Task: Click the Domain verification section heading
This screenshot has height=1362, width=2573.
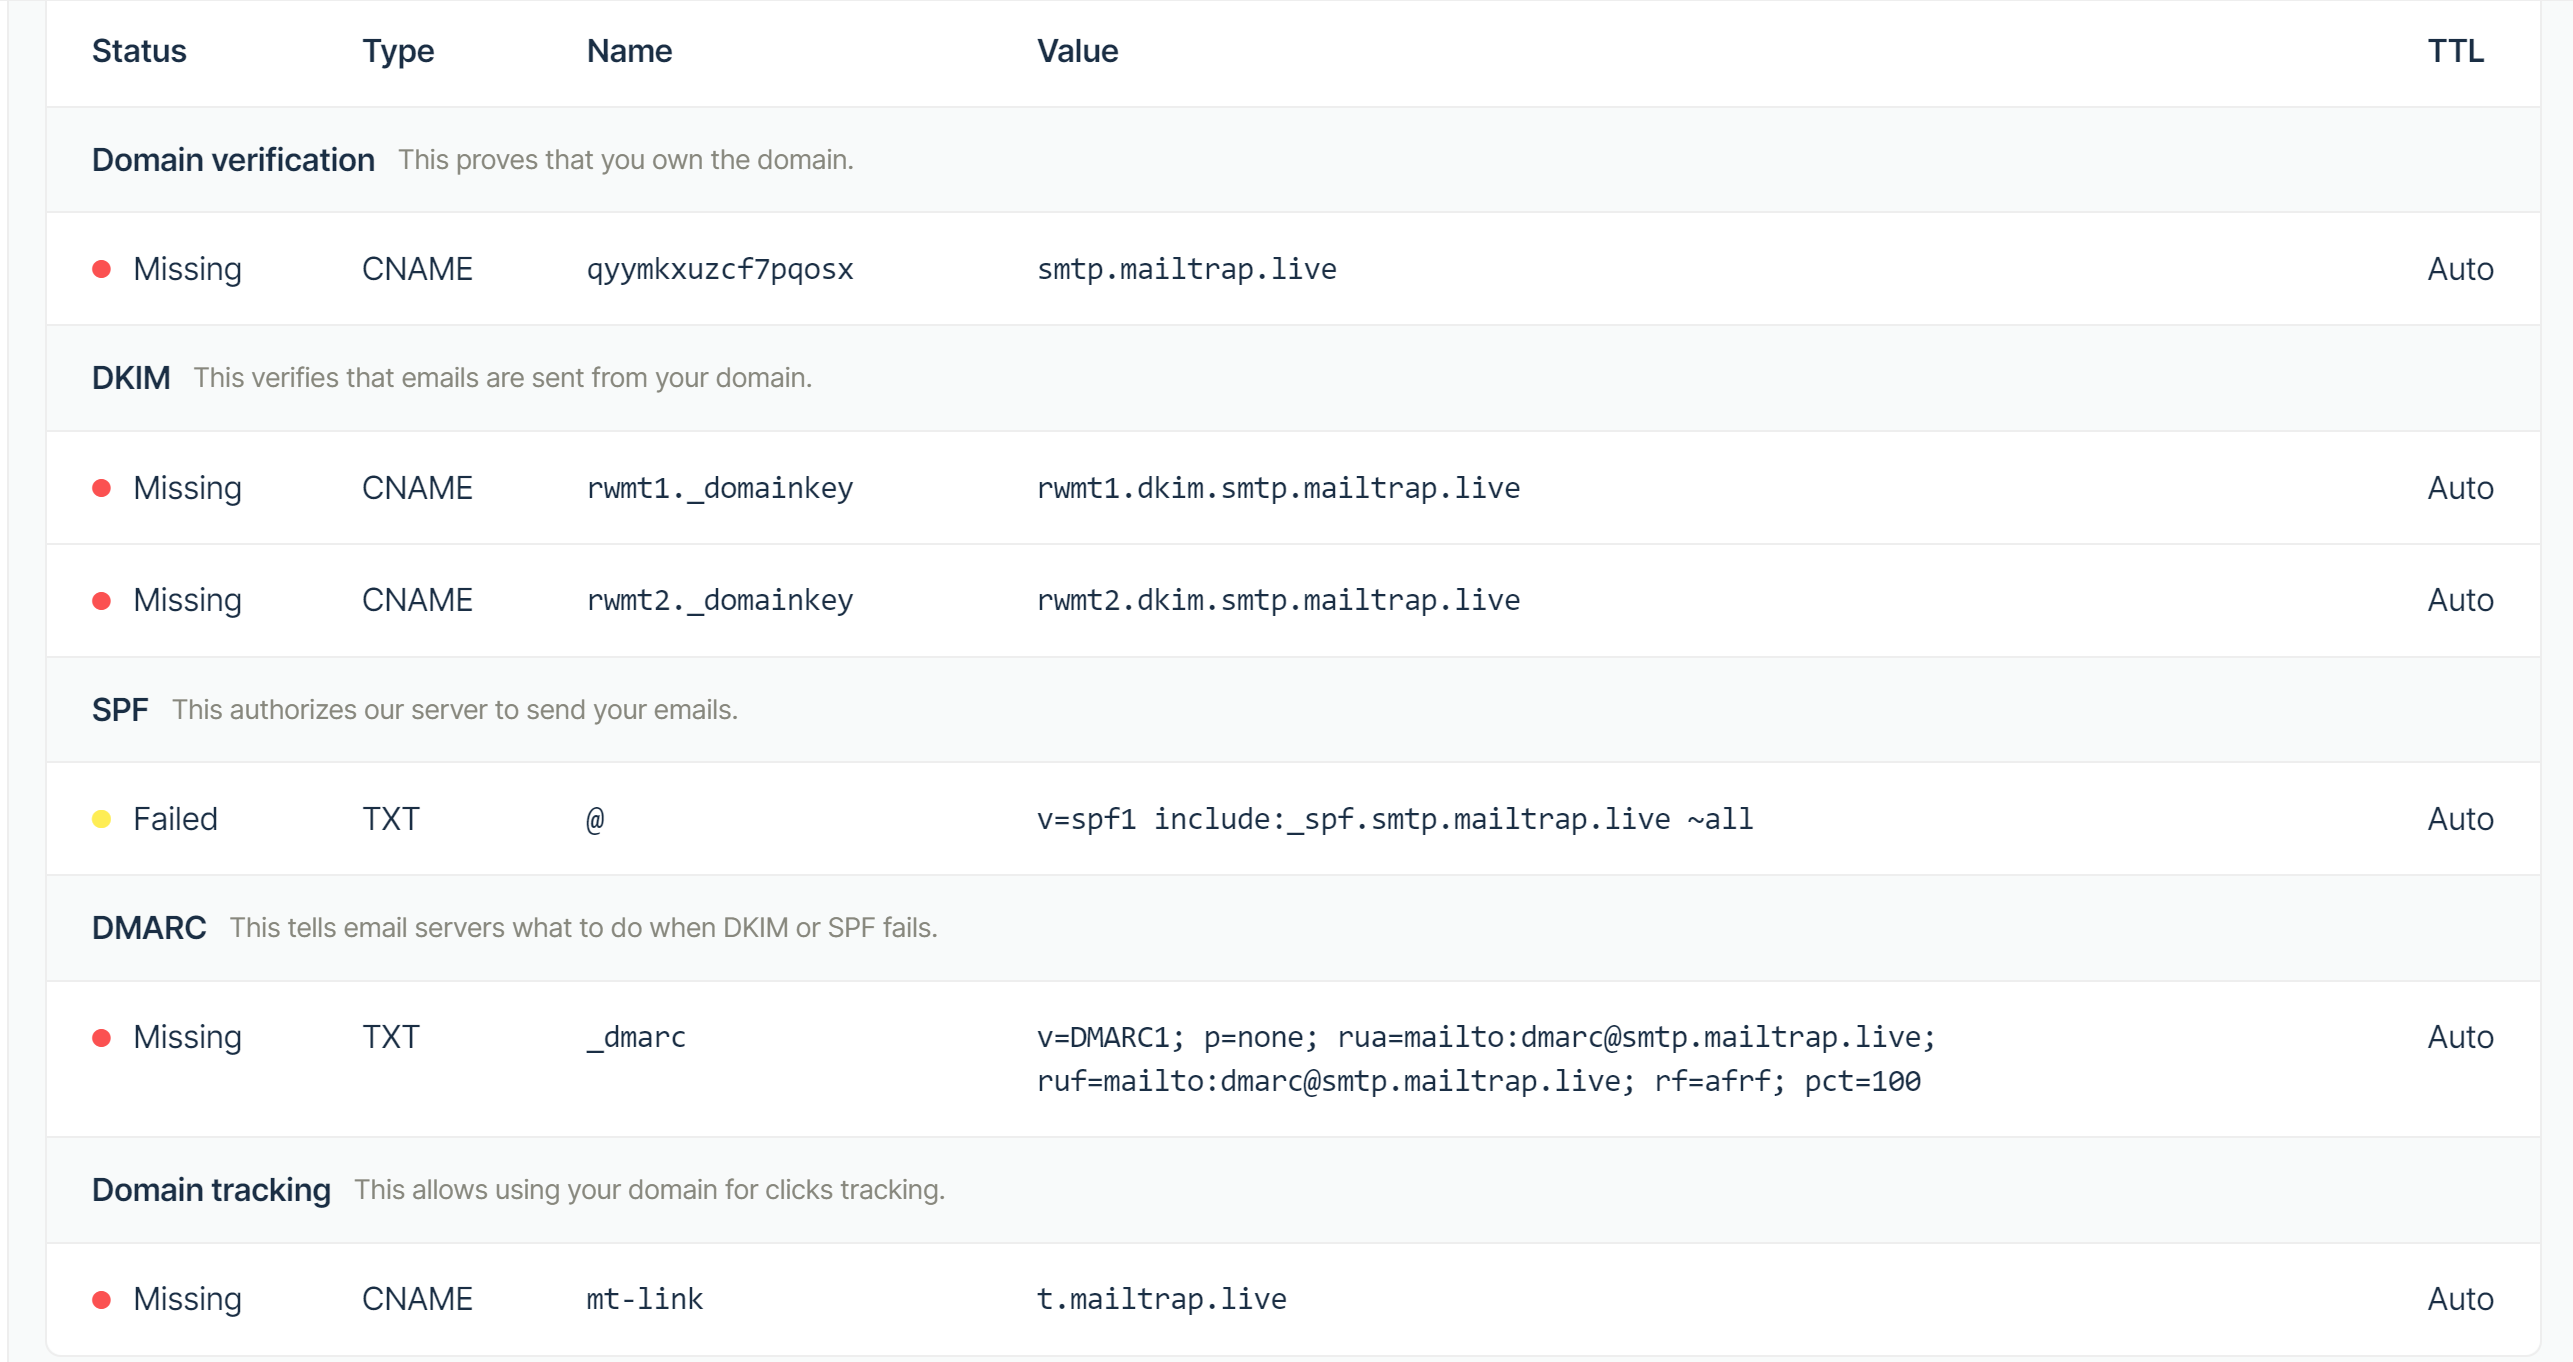Action: [x=233, y=160]
